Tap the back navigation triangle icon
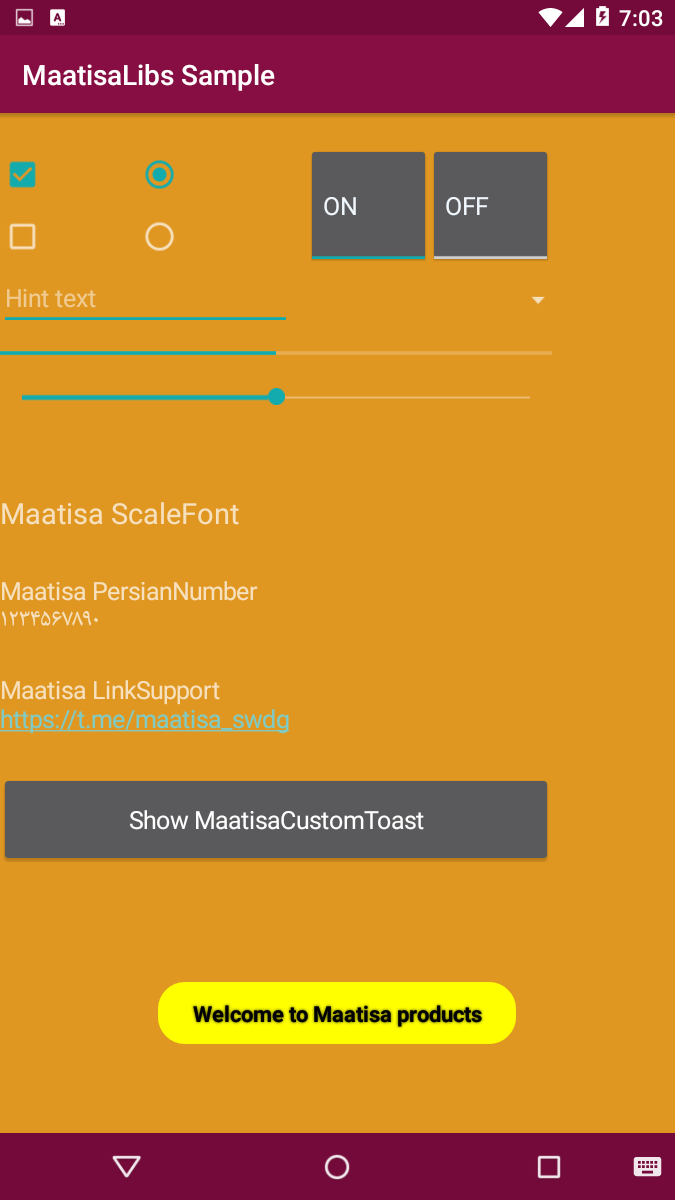Image resolution: width=675 pixels, height=1200 pixels. click(126, 1166)
